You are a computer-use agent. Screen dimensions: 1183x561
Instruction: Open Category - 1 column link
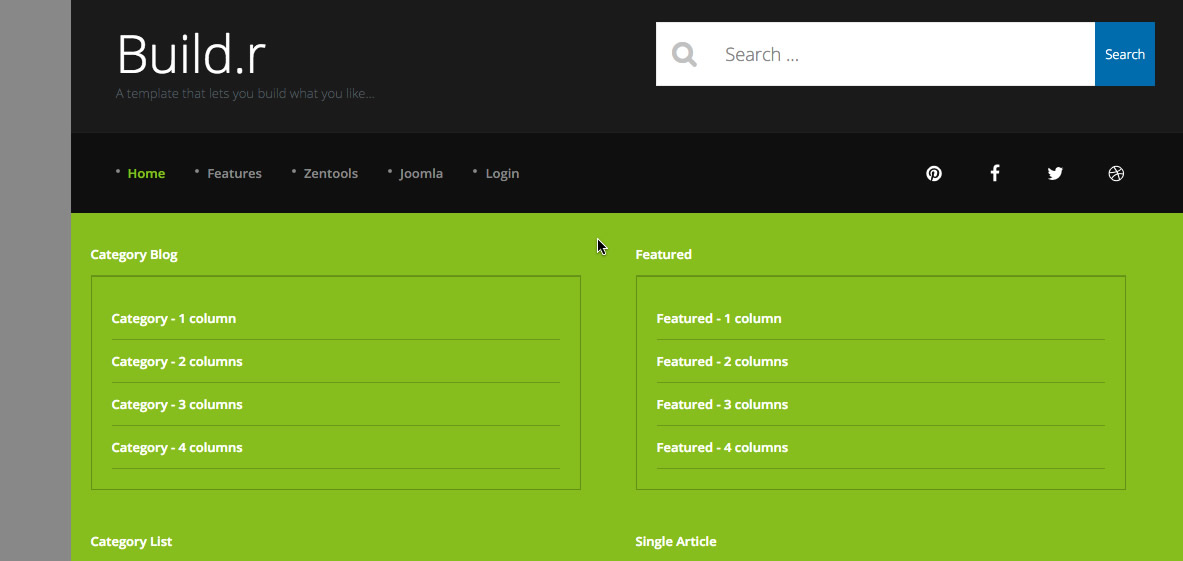click(x=174, y=318)
